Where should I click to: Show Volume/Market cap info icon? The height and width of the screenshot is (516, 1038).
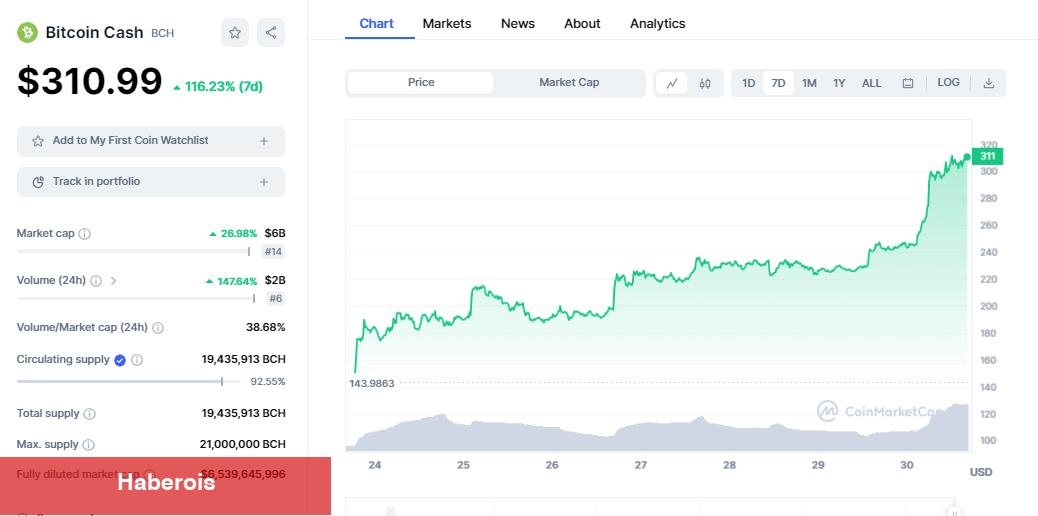158,328
